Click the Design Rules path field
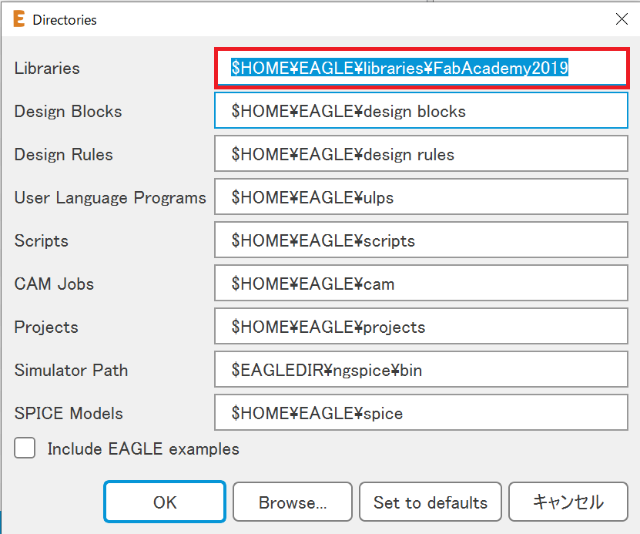This screenshot has height=534, width=640. [x=421, y=154]
